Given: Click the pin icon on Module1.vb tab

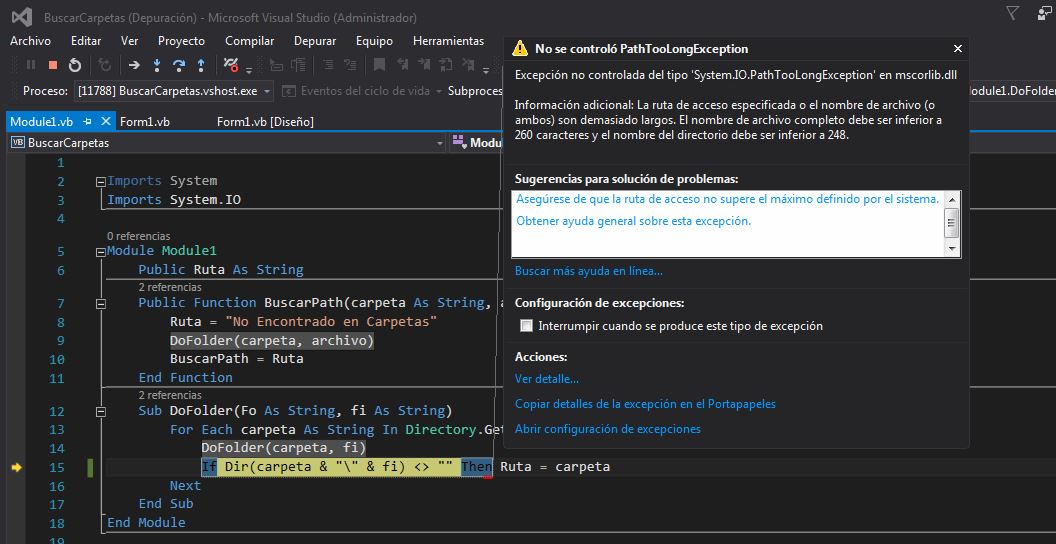Looking at the screenshot, I should (x=88, y=122).
